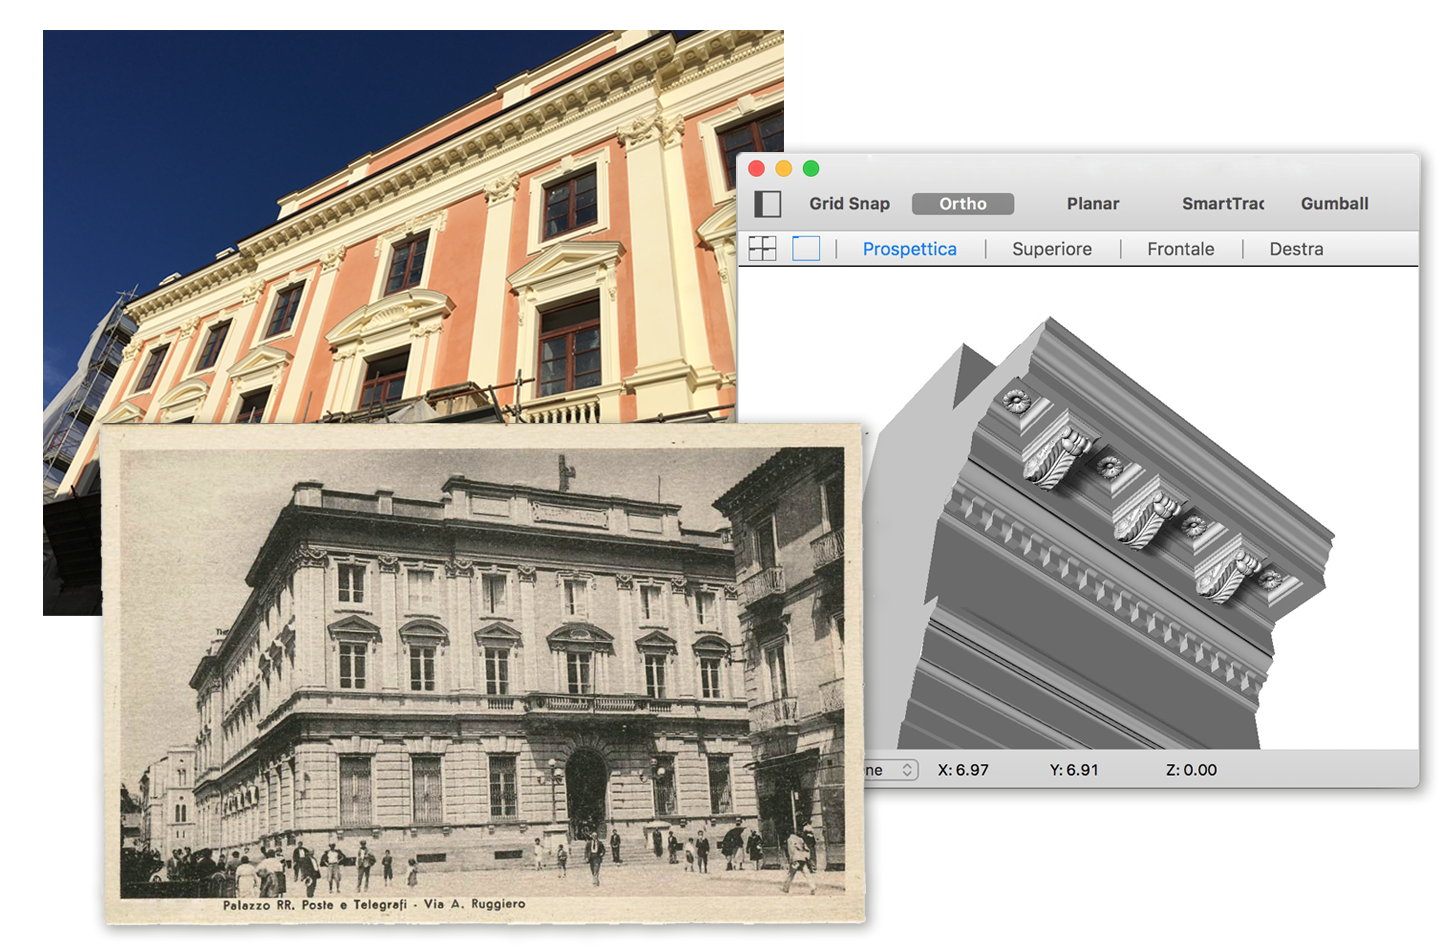Image resolution: width=1450 pixels, height=950 pixels.
Task: Click the red close window button
Action: tap(757, 169)
